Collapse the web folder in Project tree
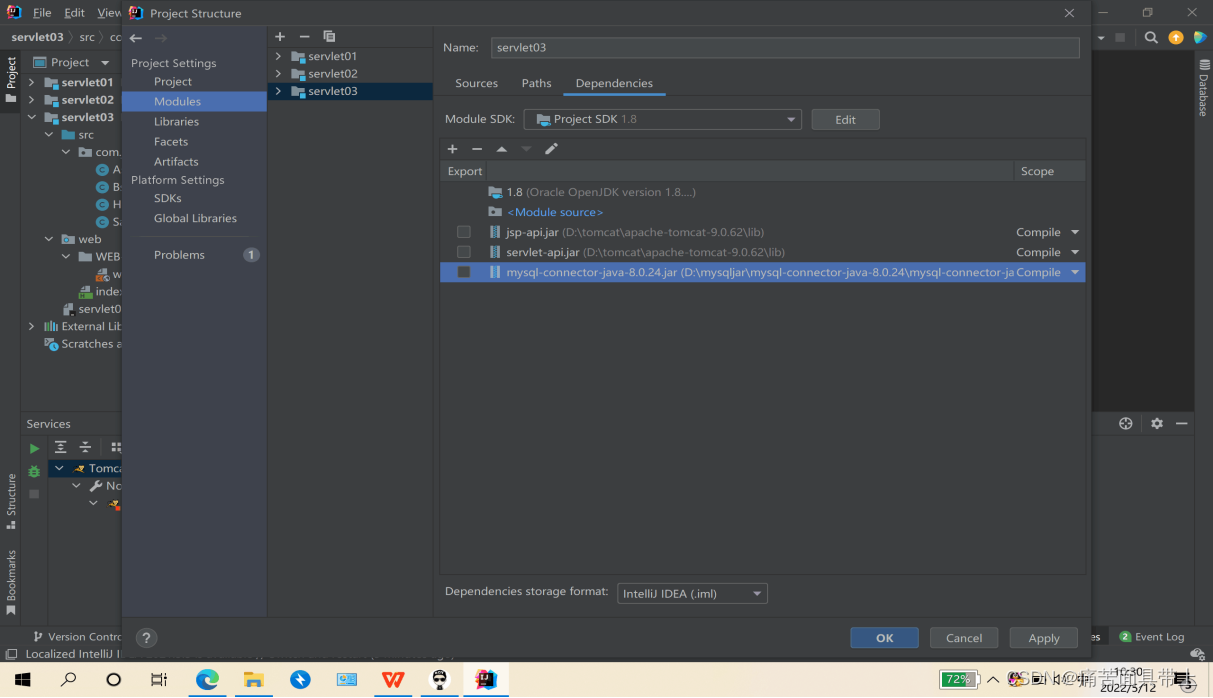 (x=49, y=239)
